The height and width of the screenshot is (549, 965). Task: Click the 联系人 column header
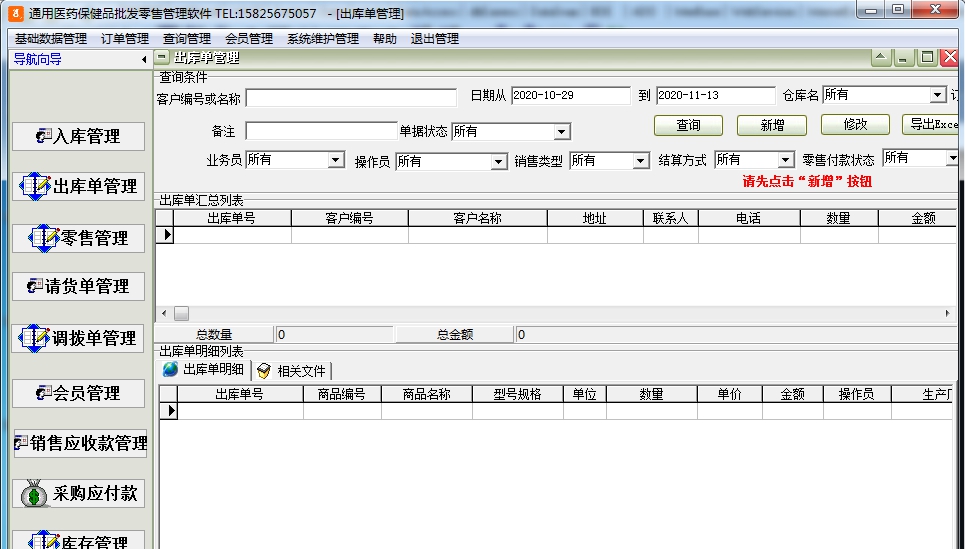pos(671,218)
